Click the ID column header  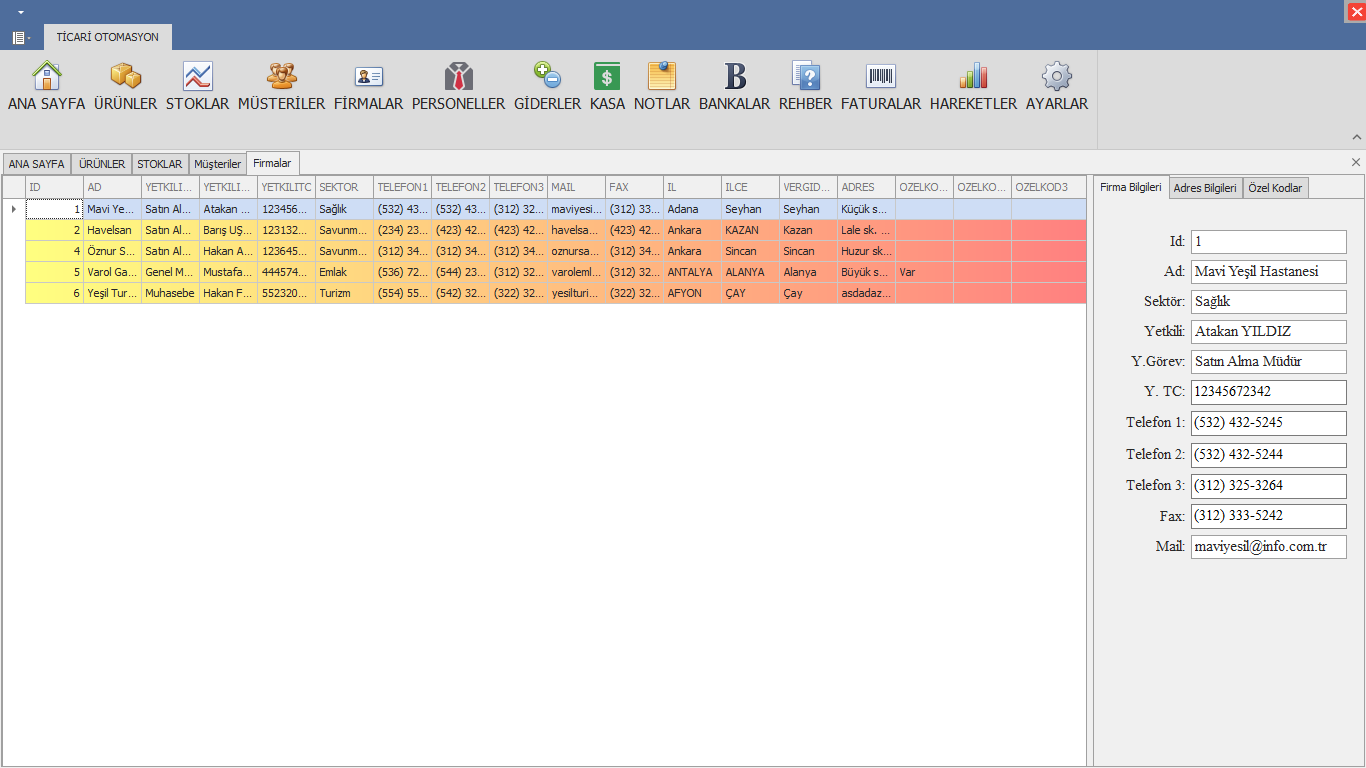55,187
